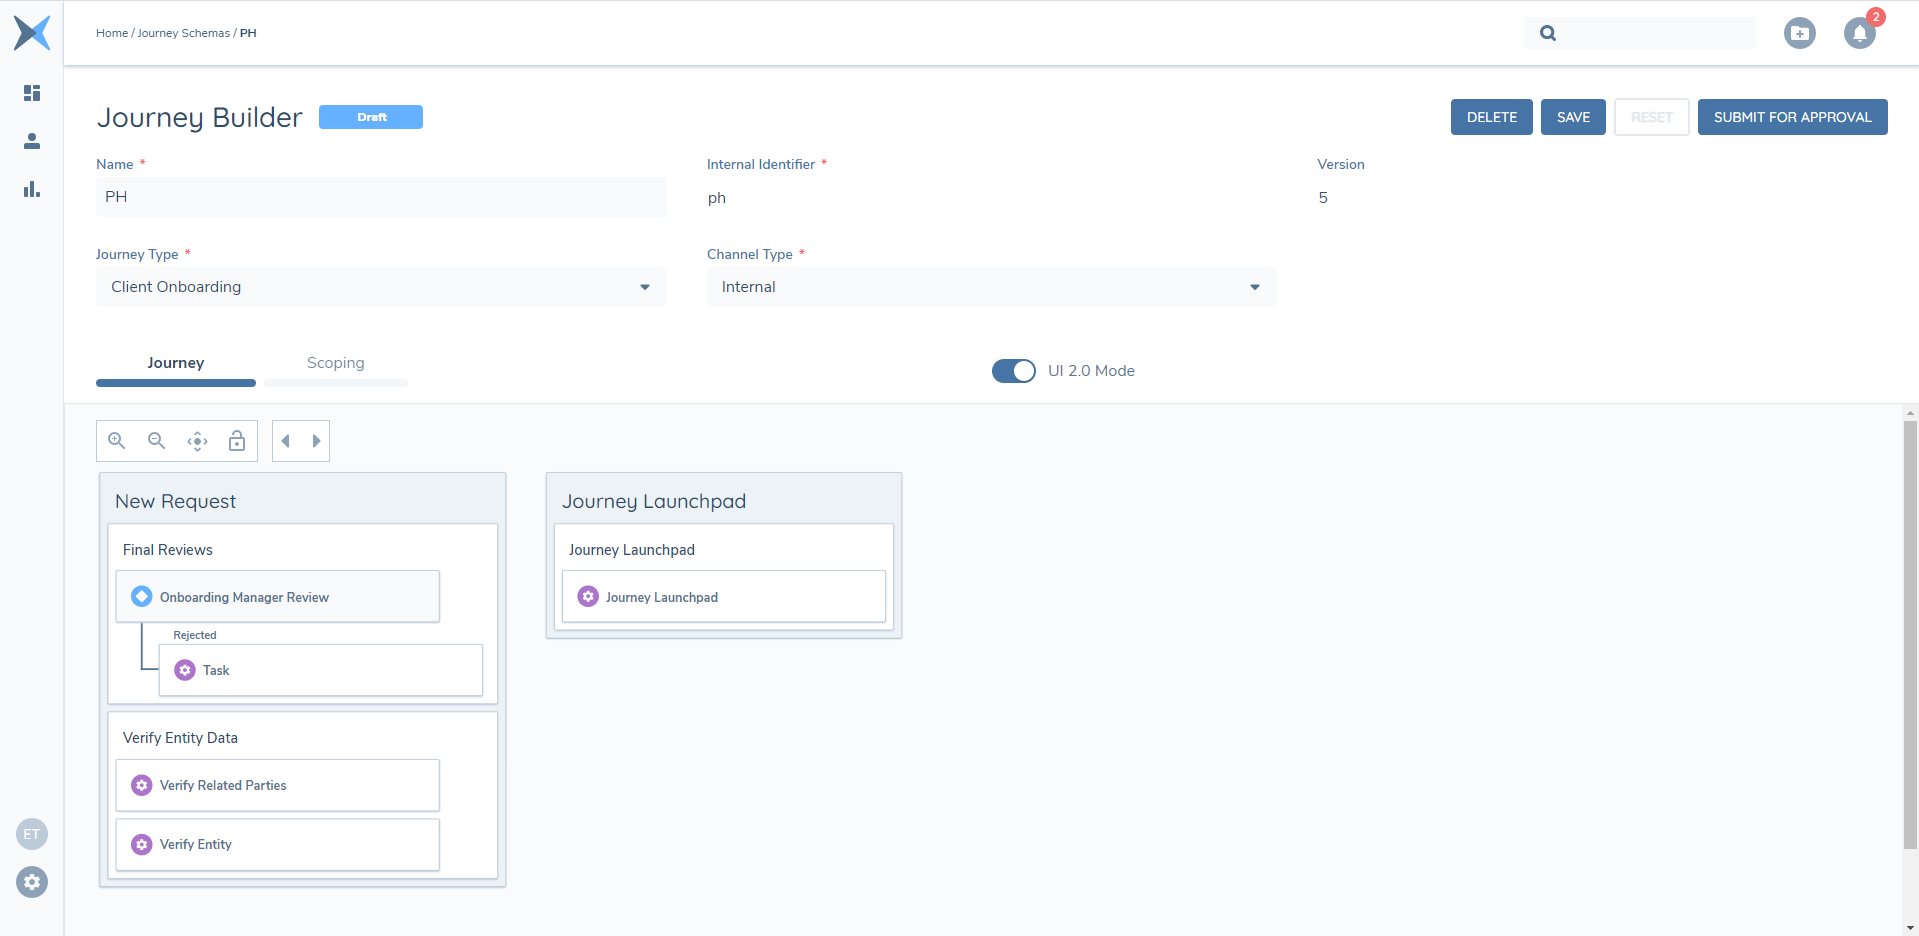Open the dashboard icon in the sidebar
Viewport: 1919px width, 936px height.
(x=31, y=93)
